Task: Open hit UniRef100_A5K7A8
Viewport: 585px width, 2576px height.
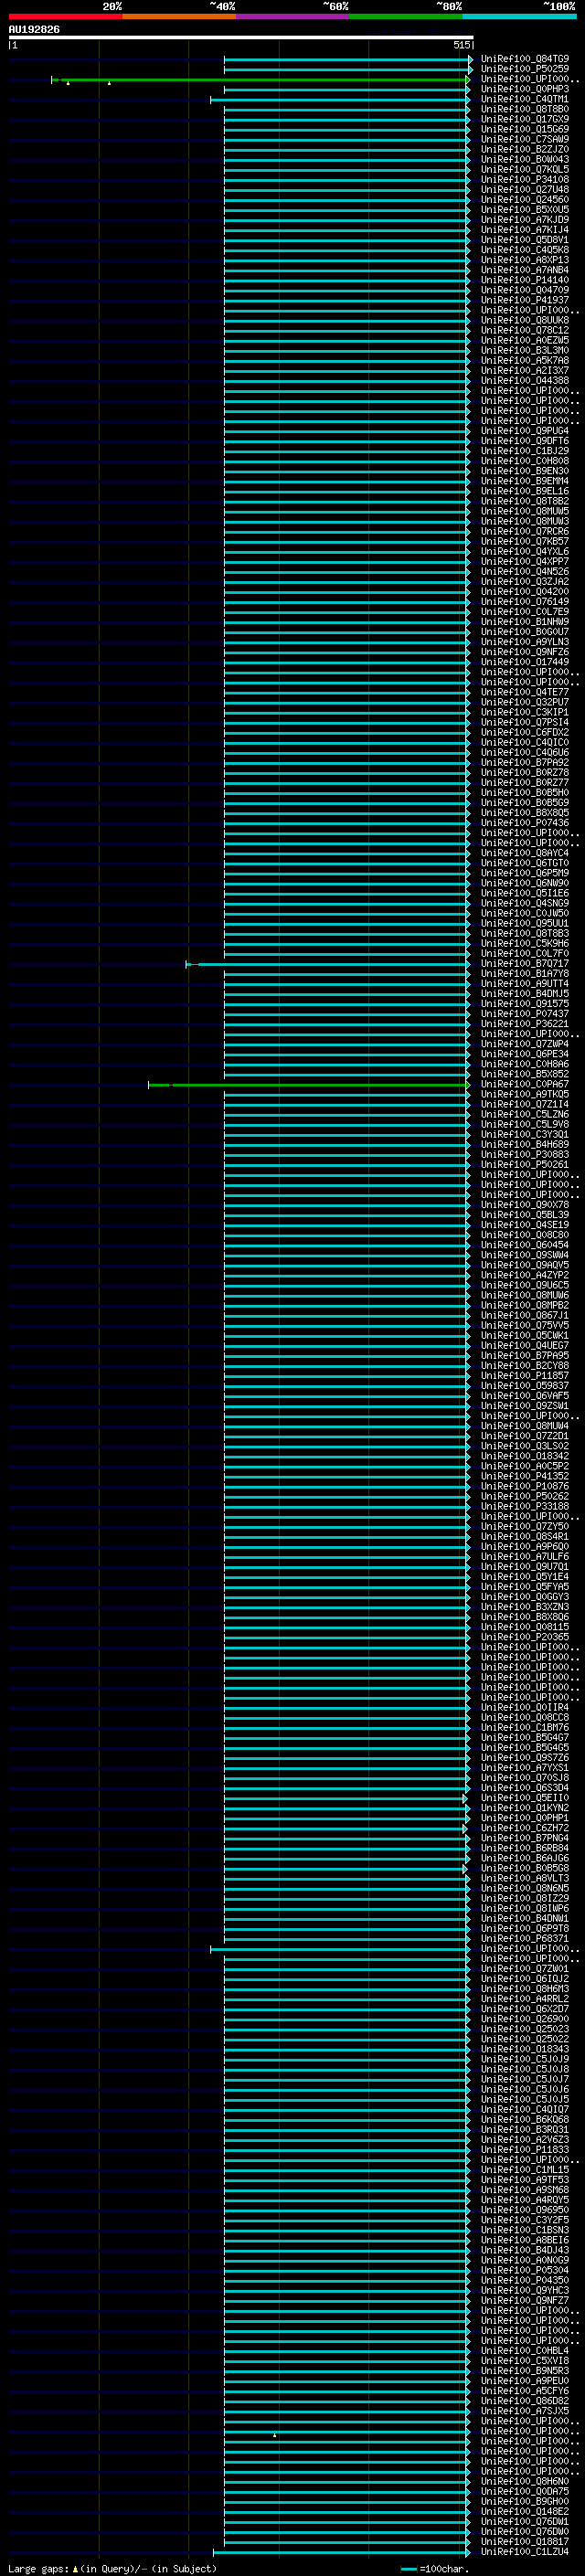Action: (524, 360)
